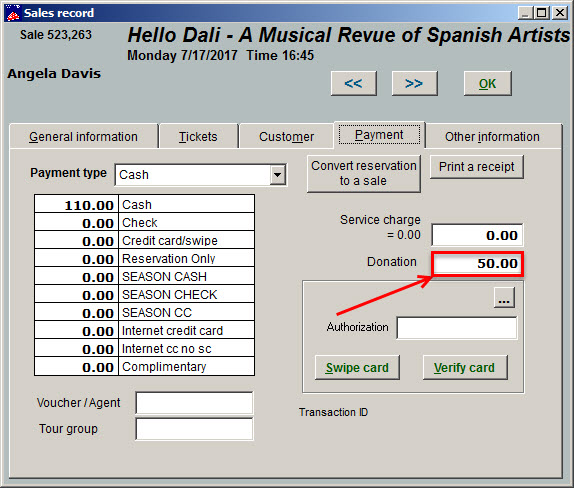Select the Complimentary payment row
The image size is (574, 488).
tap(145, 366)
